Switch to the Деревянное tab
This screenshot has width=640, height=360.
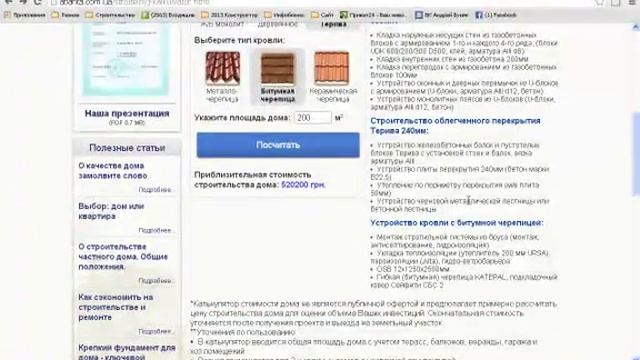[x=278, y=24]
